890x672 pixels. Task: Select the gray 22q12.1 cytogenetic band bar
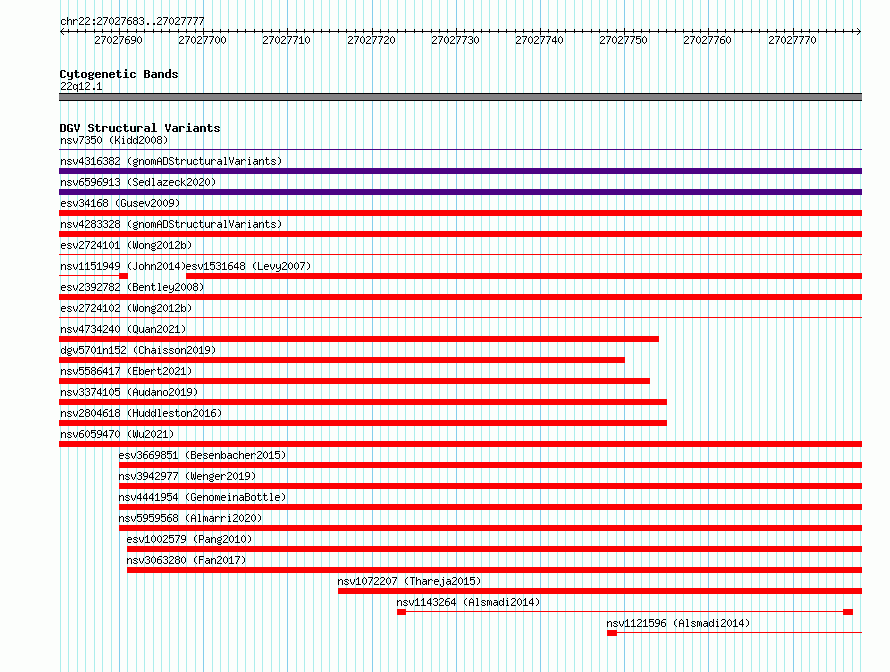pos(460,97)
